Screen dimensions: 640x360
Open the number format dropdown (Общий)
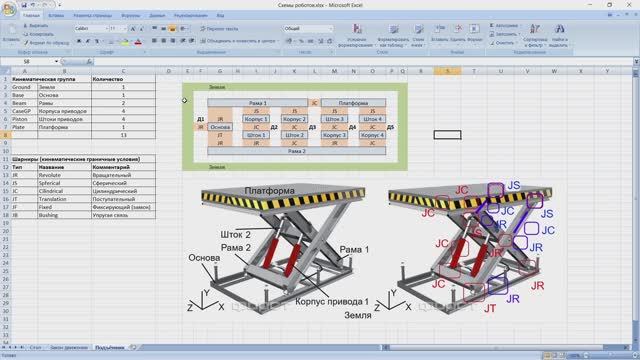point(331,29)
